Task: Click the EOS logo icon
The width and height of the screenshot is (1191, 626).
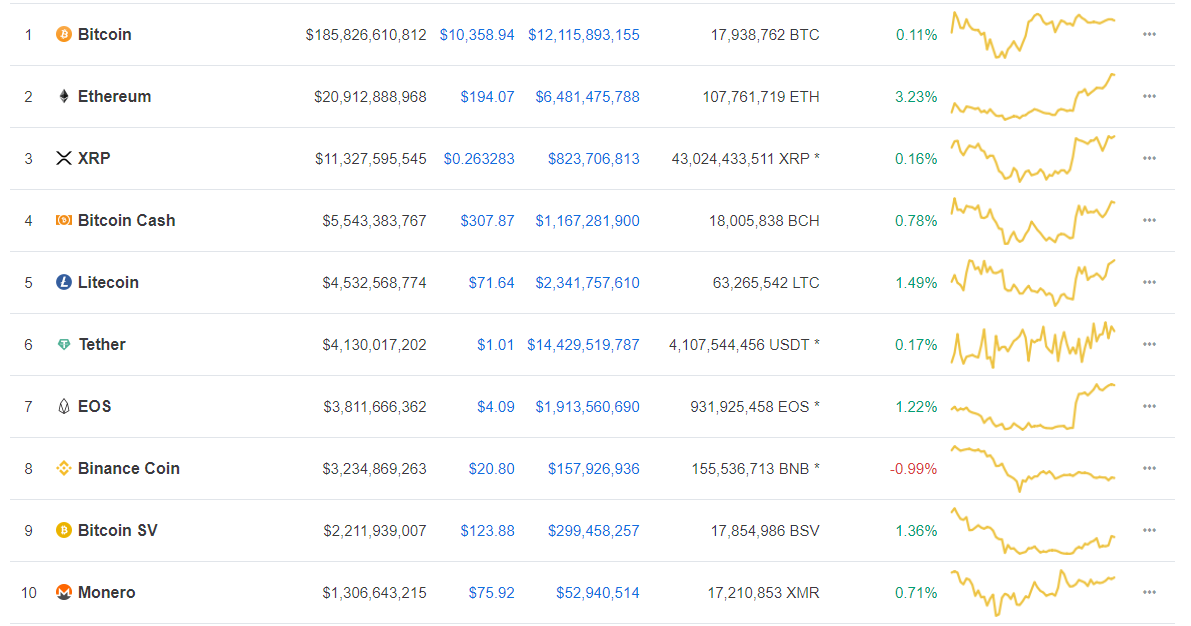Action: tap(64, 406)
